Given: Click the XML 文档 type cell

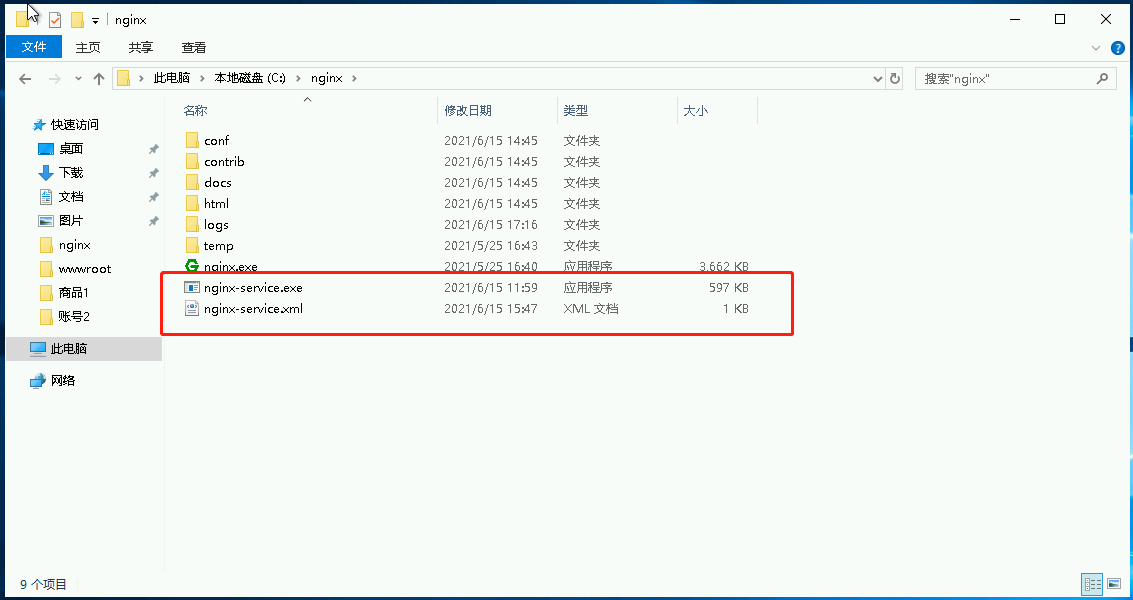Looking at the screenshot, I should pyautogui.click(x=591, y=309).
